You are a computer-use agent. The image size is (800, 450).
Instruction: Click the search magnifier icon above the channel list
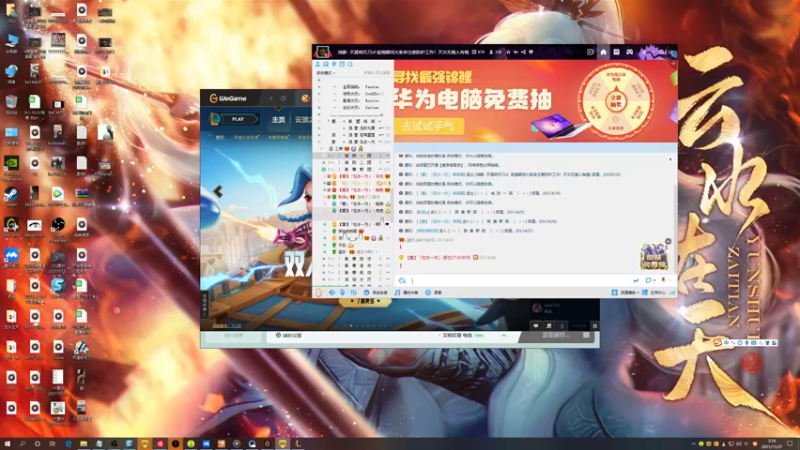[351, 64]
